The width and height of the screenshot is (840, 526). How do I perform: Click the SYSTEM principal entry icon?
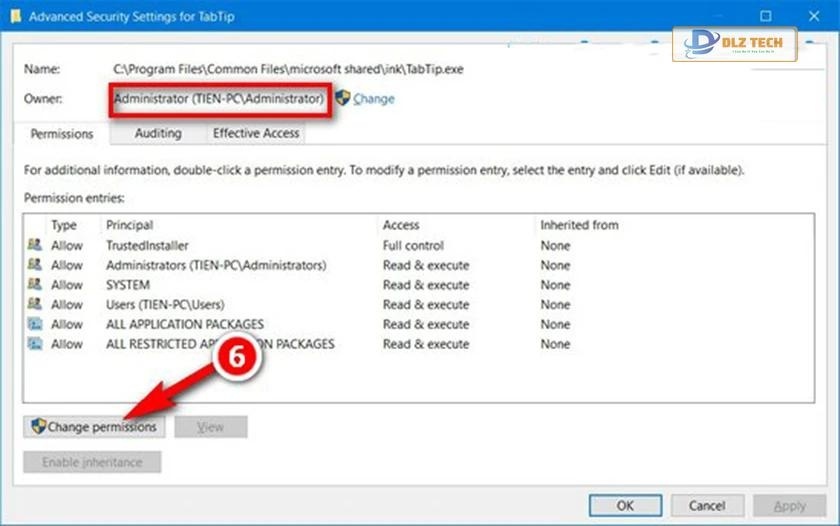click(x=35, y=285)
